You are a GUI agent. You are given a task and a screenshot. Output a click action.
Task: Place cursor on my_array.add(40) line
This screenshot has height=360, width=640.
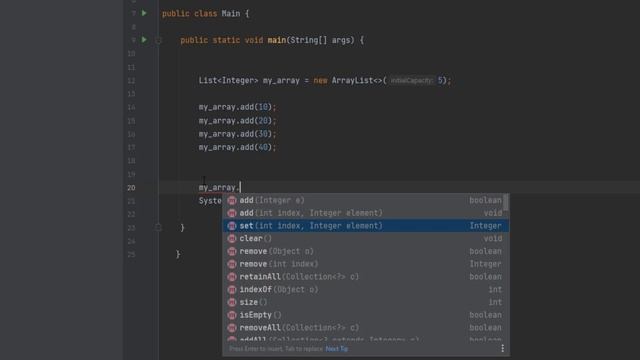237,147
